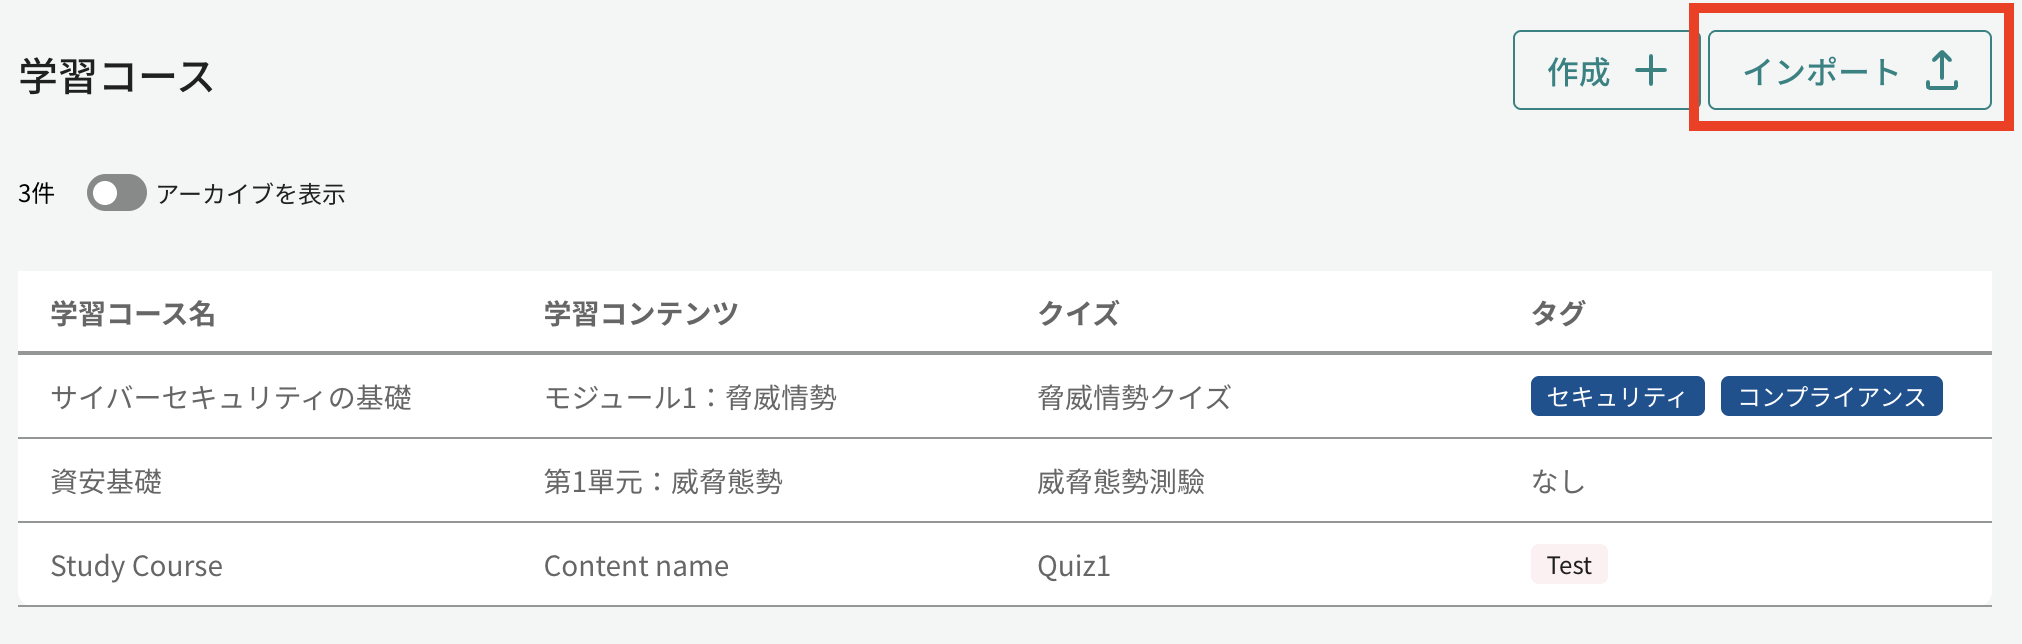Click the upload icon in インポート button
Screen dimensions: 2022x644
pyautogui.click(x=1942, y=71)
